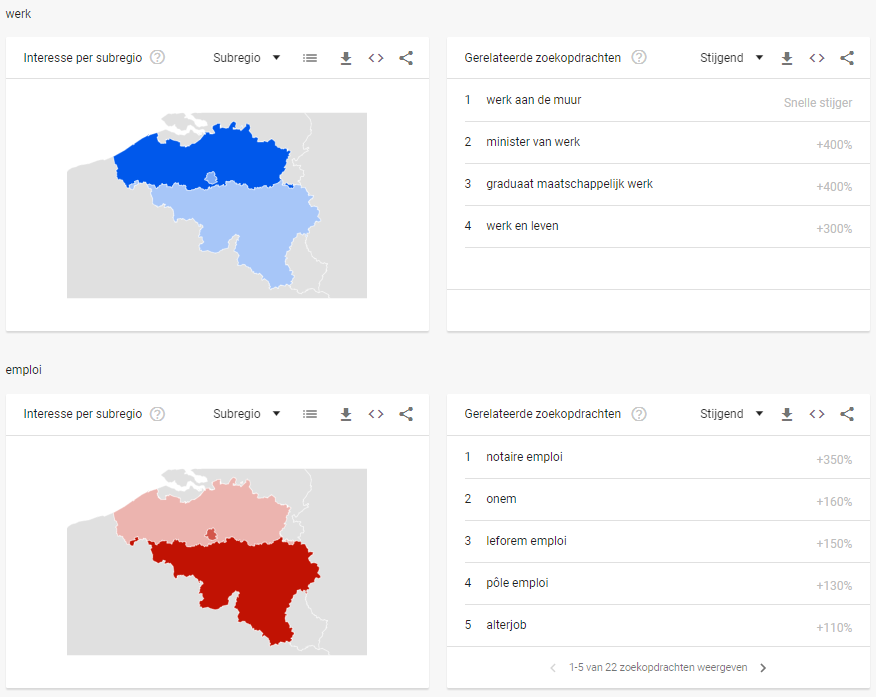Open Subregio dropdown in emploi card
Screen dimensions: 876x697
246,414
